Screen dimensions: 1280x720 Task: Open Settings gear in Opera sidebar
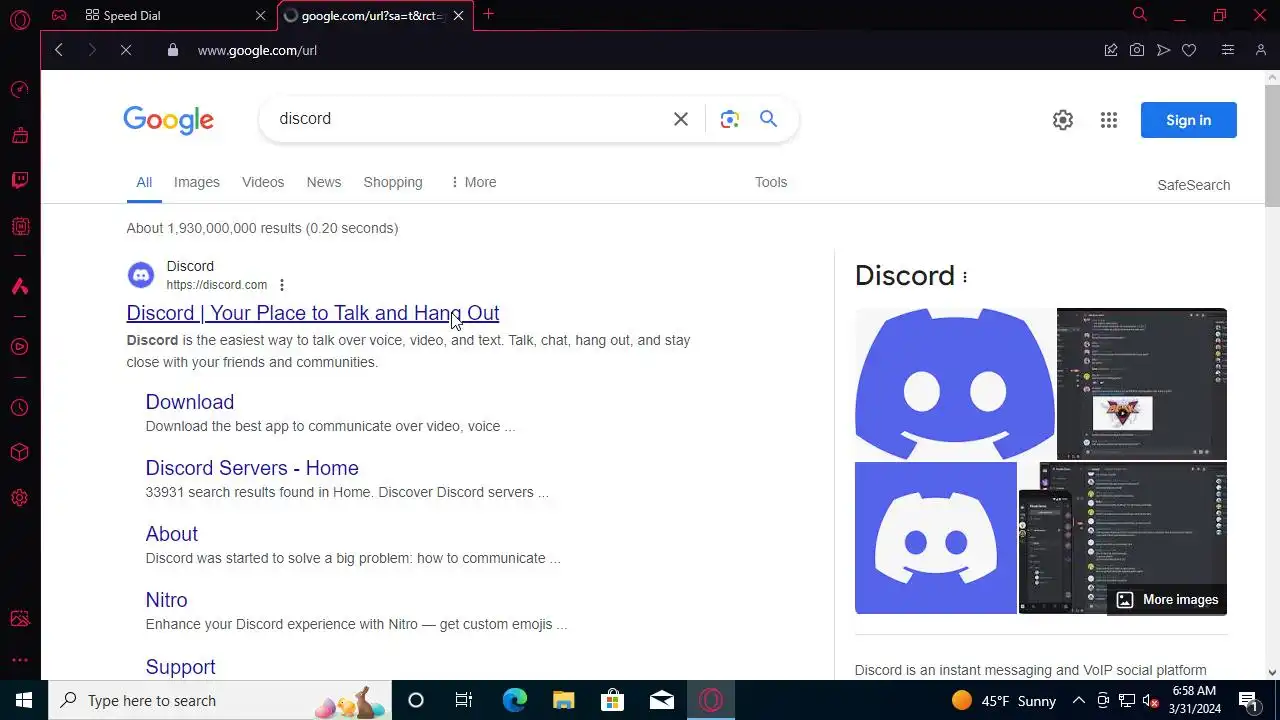click(x=20, y=498)
